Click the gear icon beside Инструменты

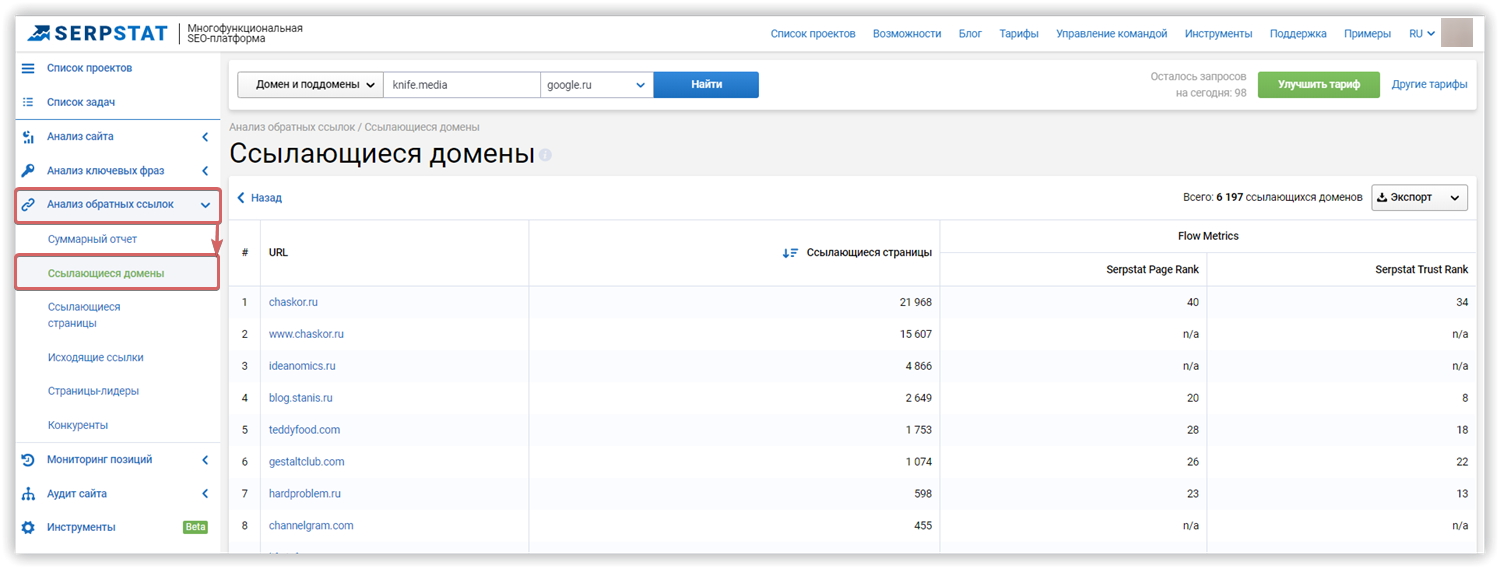coord(28,527)
